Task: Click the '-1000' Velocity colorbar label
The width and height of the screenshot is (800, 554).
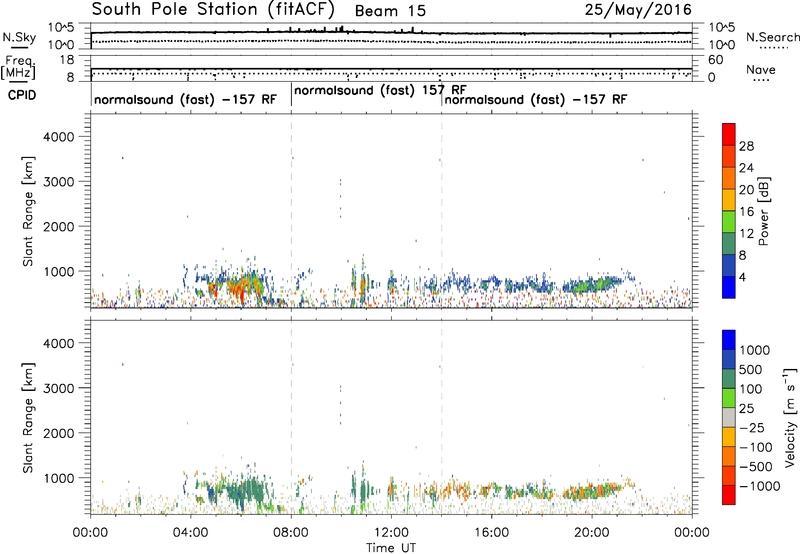Action: [760, 486]
